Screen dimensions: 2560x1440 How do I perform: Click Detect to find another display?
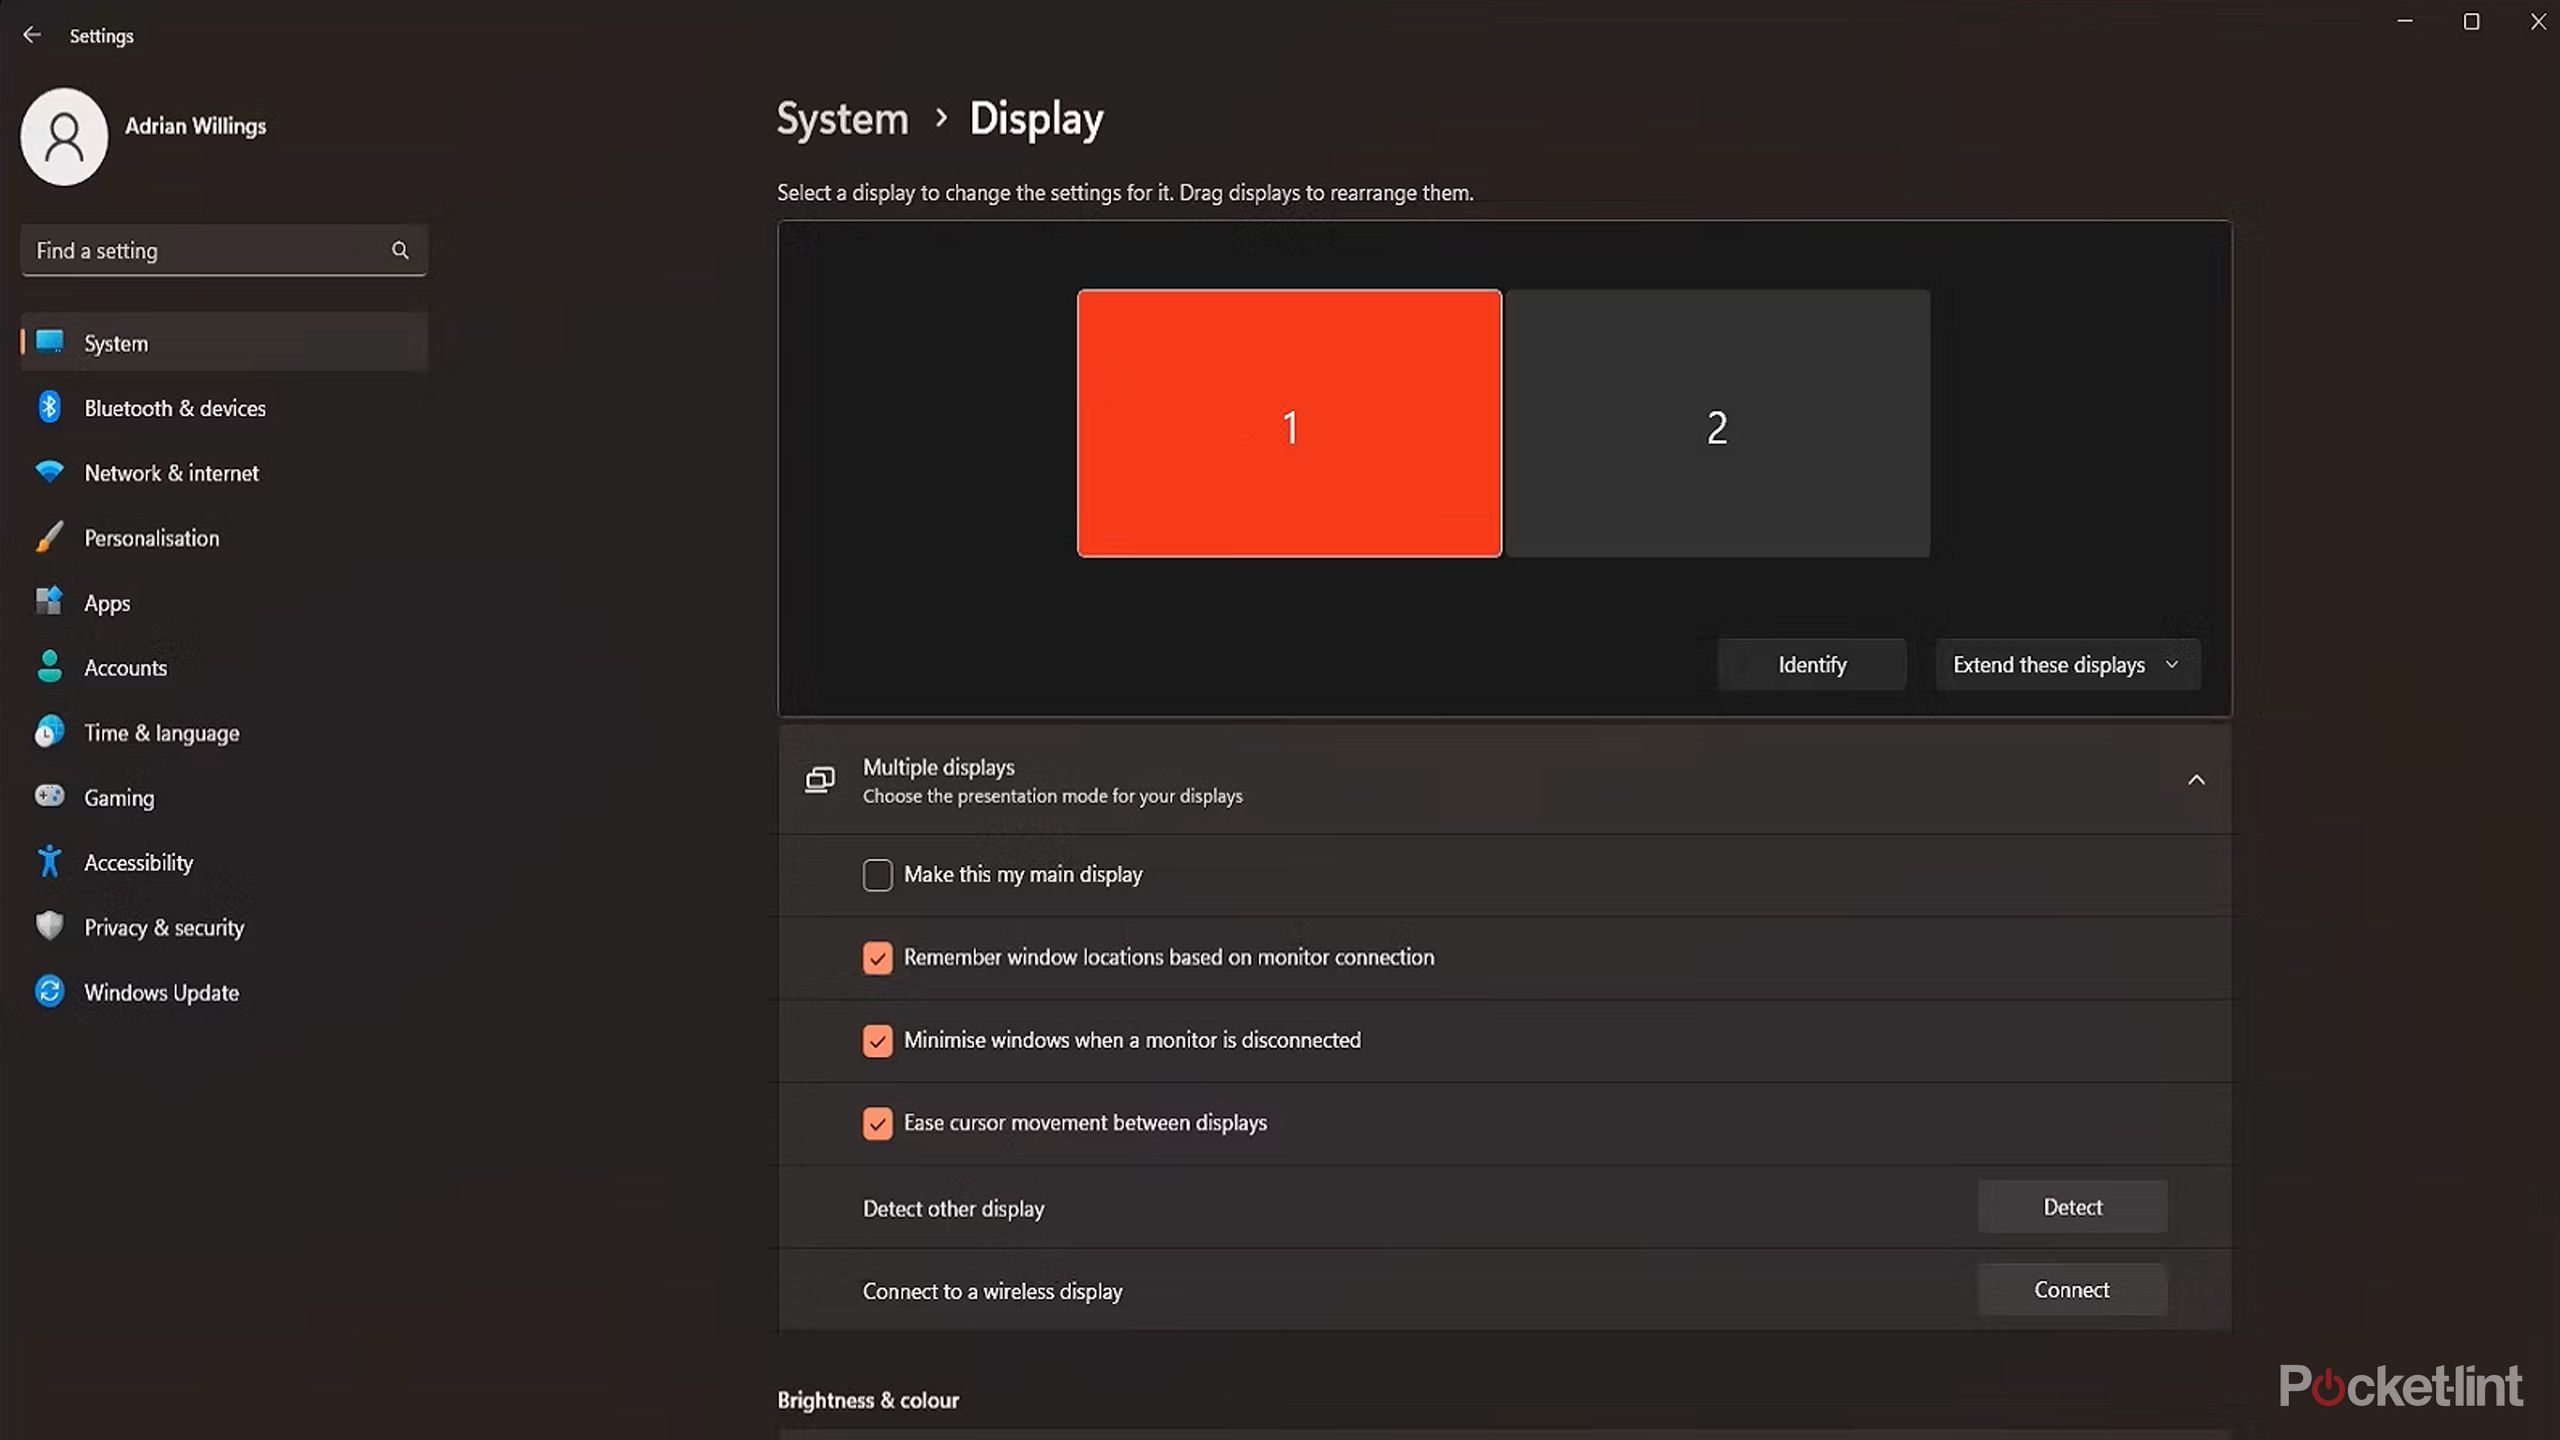point(2072,1206)
